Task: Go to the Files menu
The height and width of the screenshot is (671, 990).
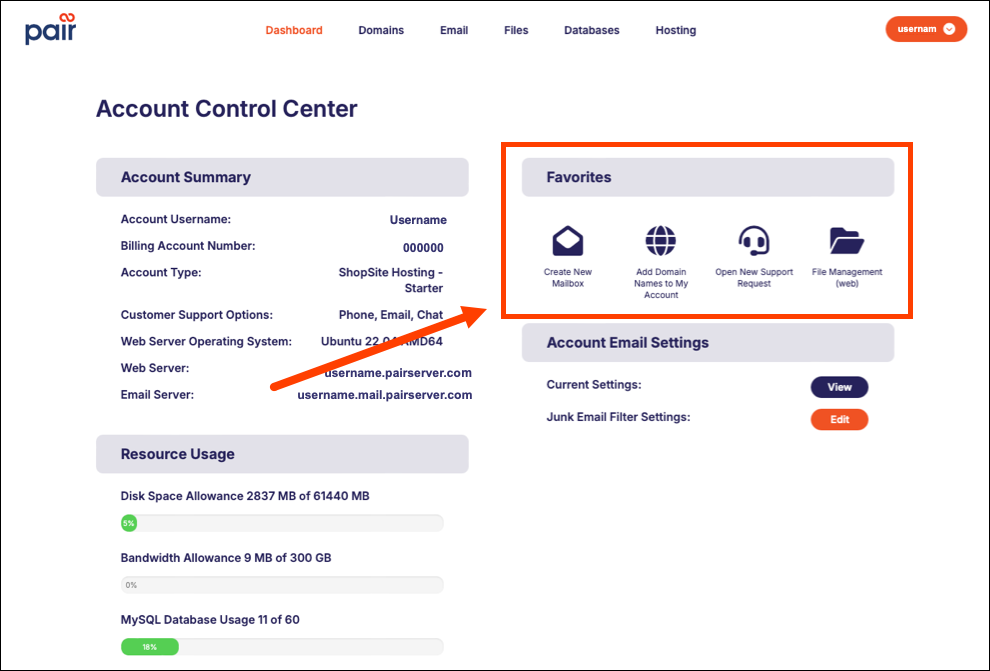Action: click(x=516, y=30)
